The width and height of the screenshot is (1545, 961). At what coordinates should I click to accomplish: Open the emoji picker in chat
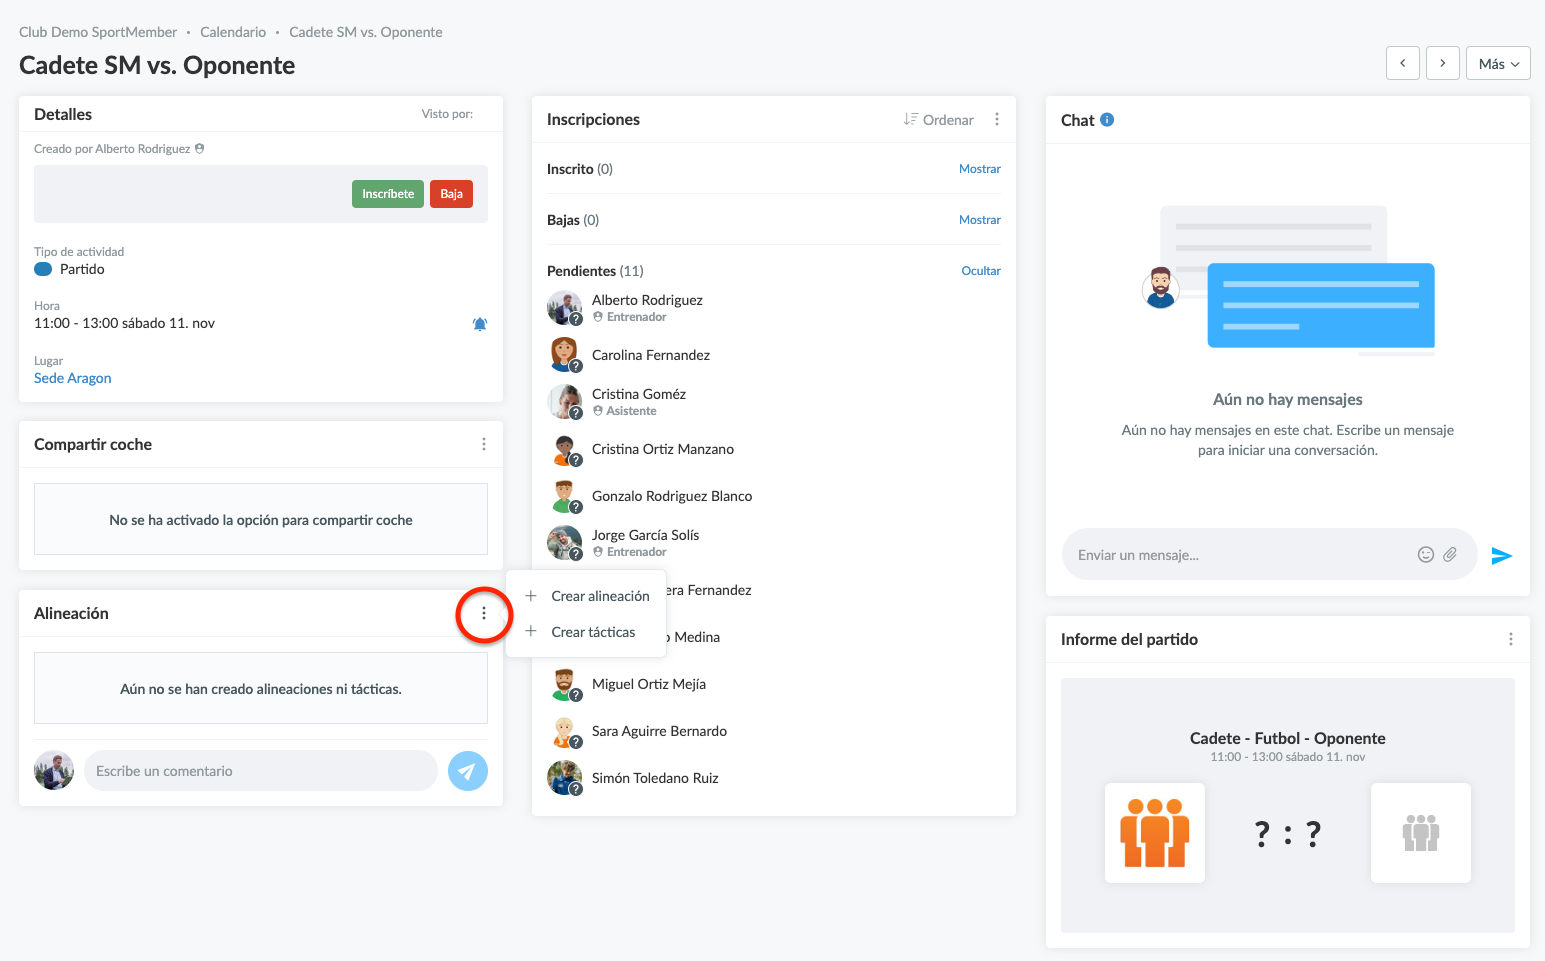(x=1426, y=555)
